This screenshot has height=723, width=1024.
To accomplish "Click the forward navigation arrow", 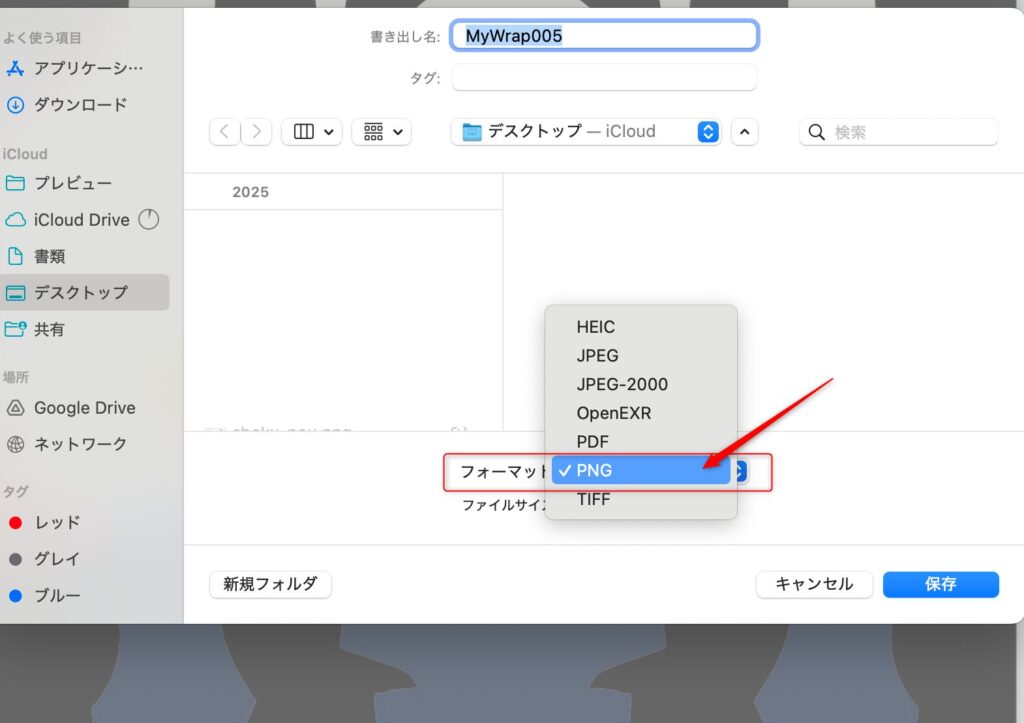I will [257, 132].
